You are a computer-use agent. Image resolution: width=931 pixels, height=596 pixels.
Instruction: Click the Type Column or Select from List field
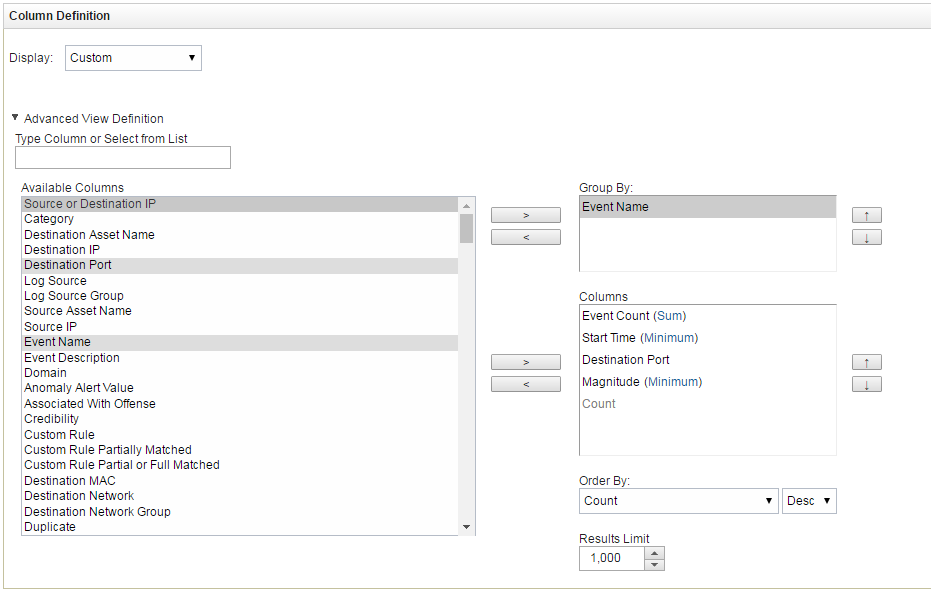click(x=122, y=157)
